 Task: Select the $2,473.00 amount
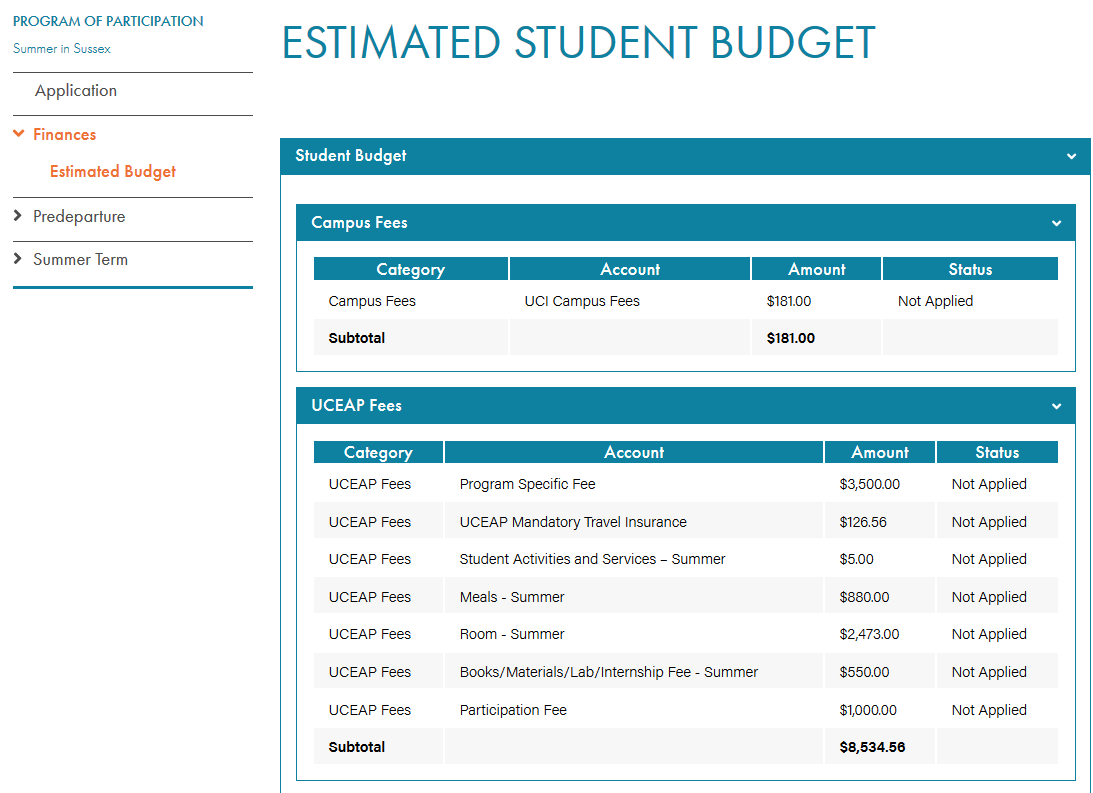[x=869, y=634]
